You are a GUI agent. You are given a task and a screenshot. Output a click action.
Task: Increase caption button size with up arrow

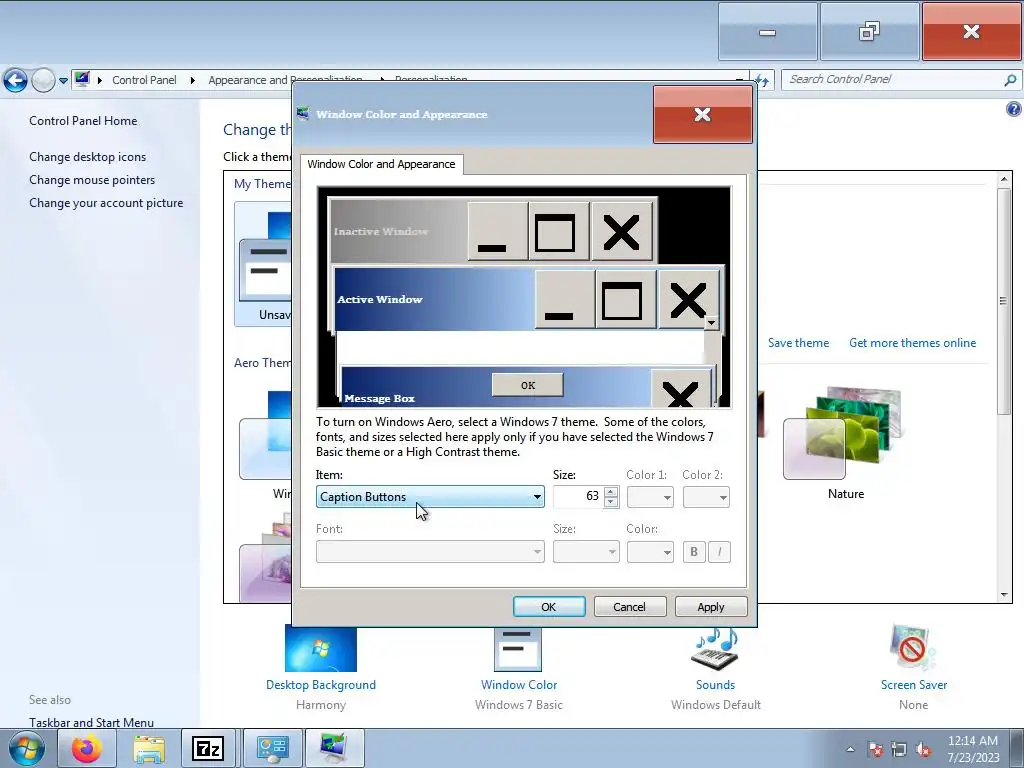611,492
